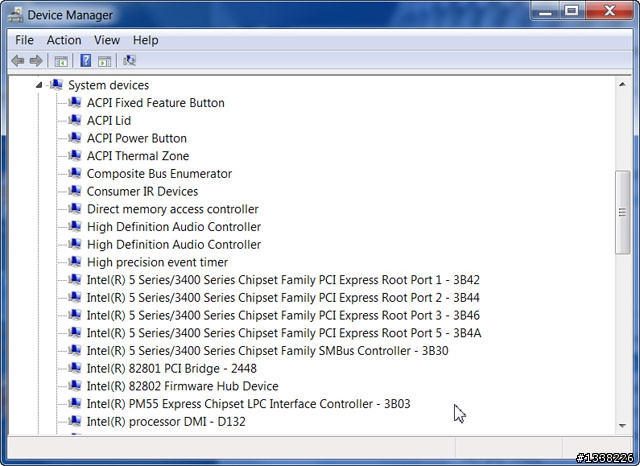Click the Forward arrow toolbar icon

point(36,61)
